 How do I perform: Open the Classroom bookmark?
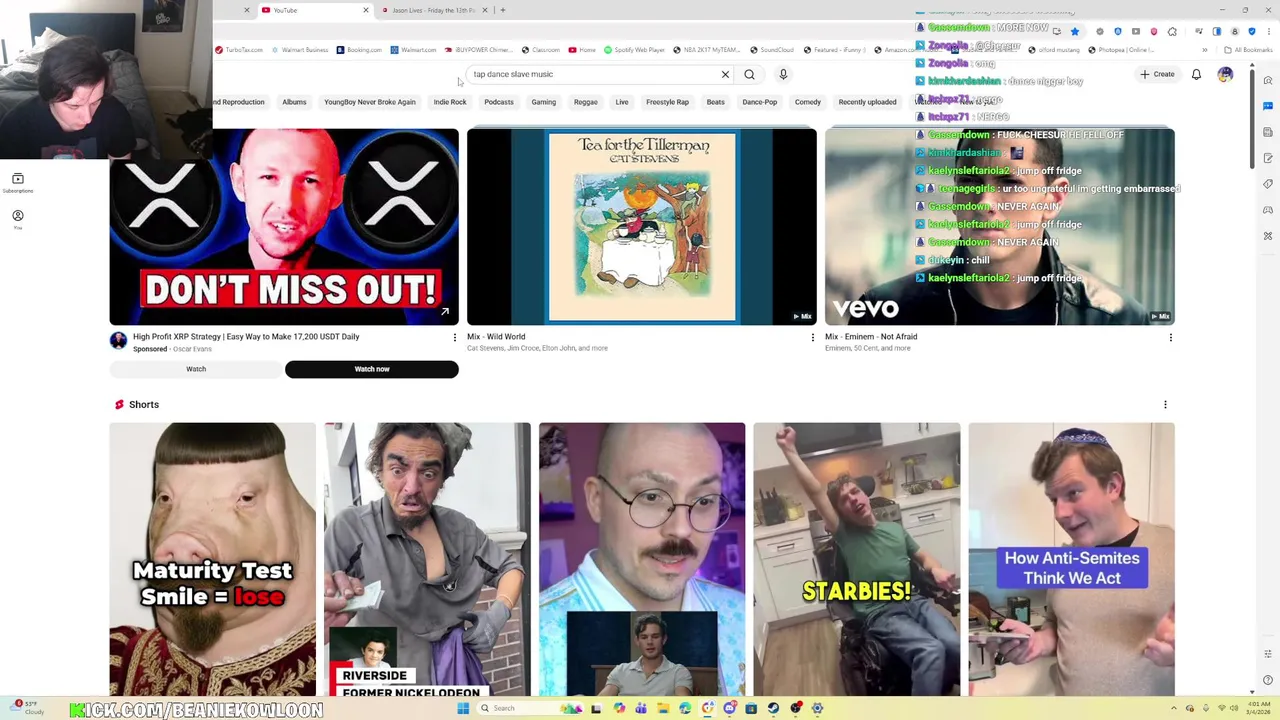pos(541,50)
